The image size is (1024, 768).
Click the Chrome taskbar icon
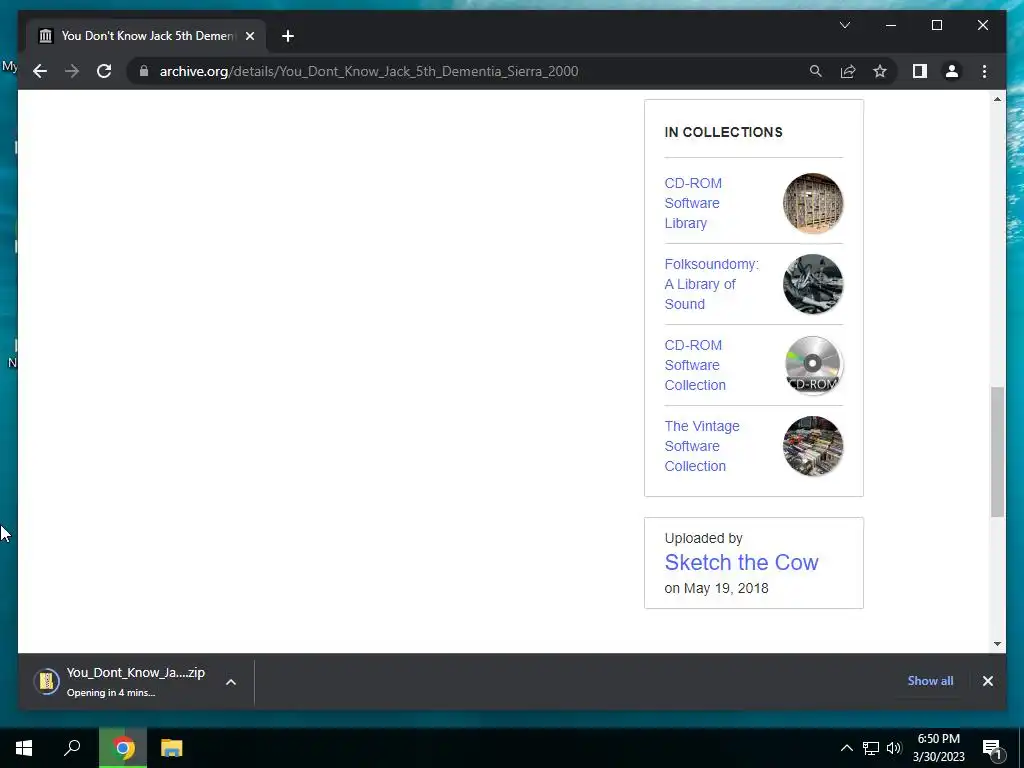[x=123, y=748]
